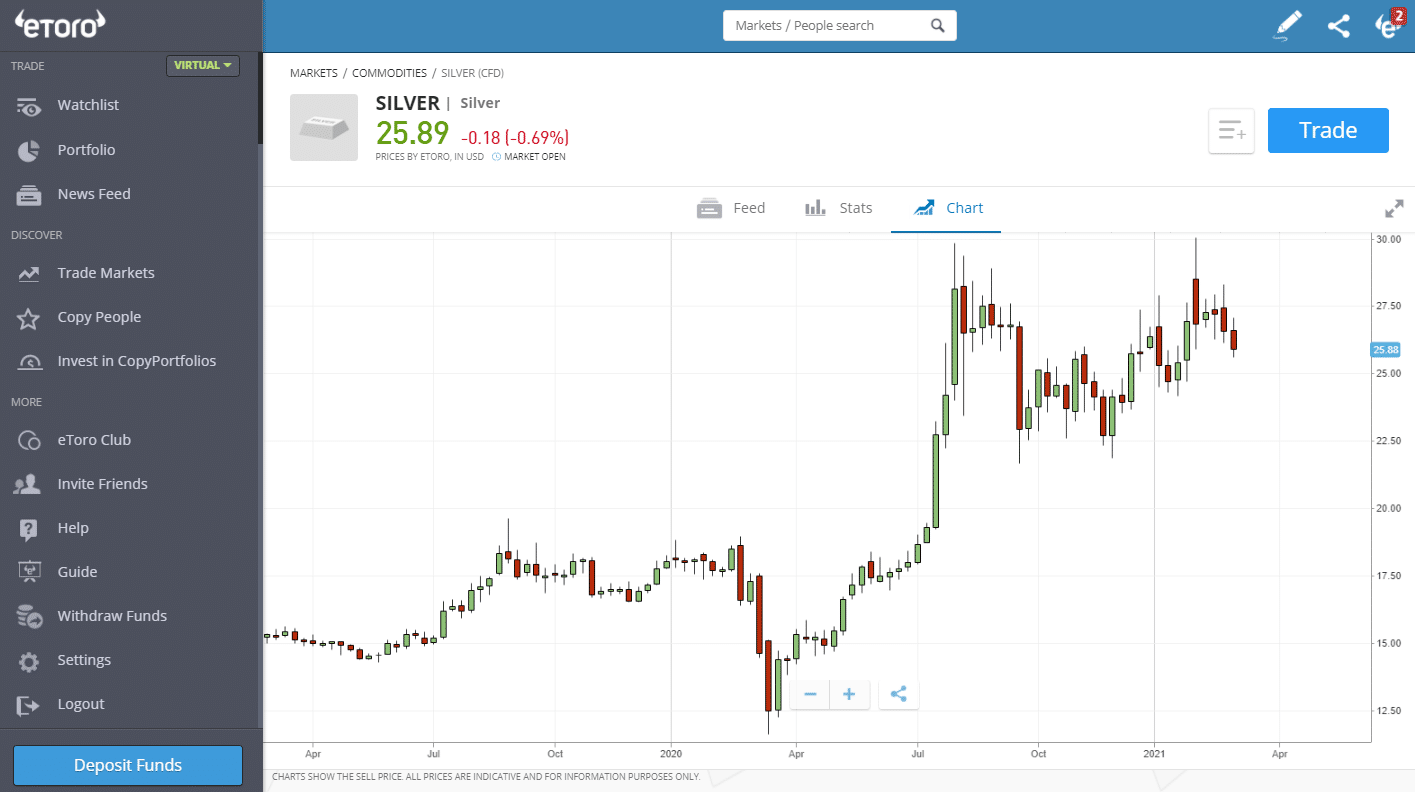Open Settings from sidebar
Screen dimensions: 1415x792
[84, 660]
